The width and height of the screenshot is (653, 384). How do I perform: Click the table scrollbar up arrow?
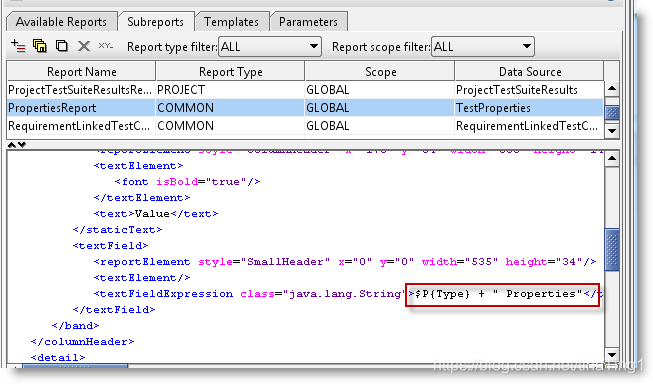[612, 88]
